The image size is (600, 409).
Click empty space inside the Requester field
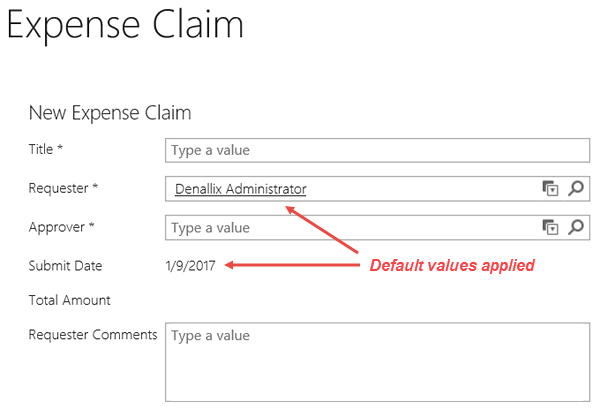click(420, 188)
